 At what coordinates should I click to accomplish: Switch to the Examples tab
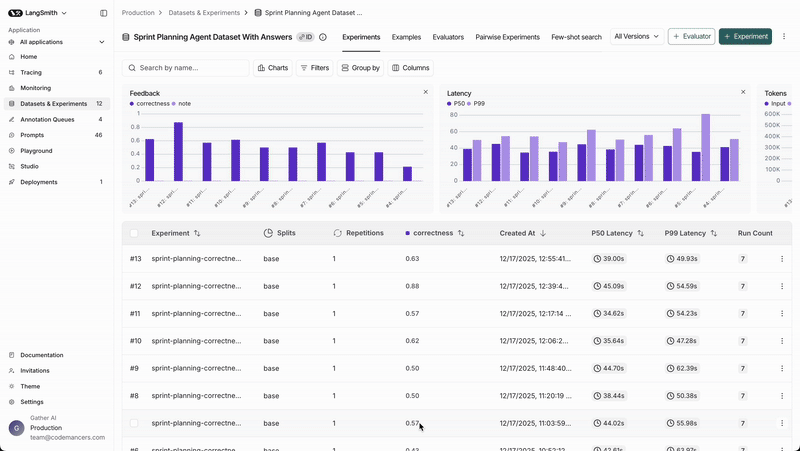(406, 37)
